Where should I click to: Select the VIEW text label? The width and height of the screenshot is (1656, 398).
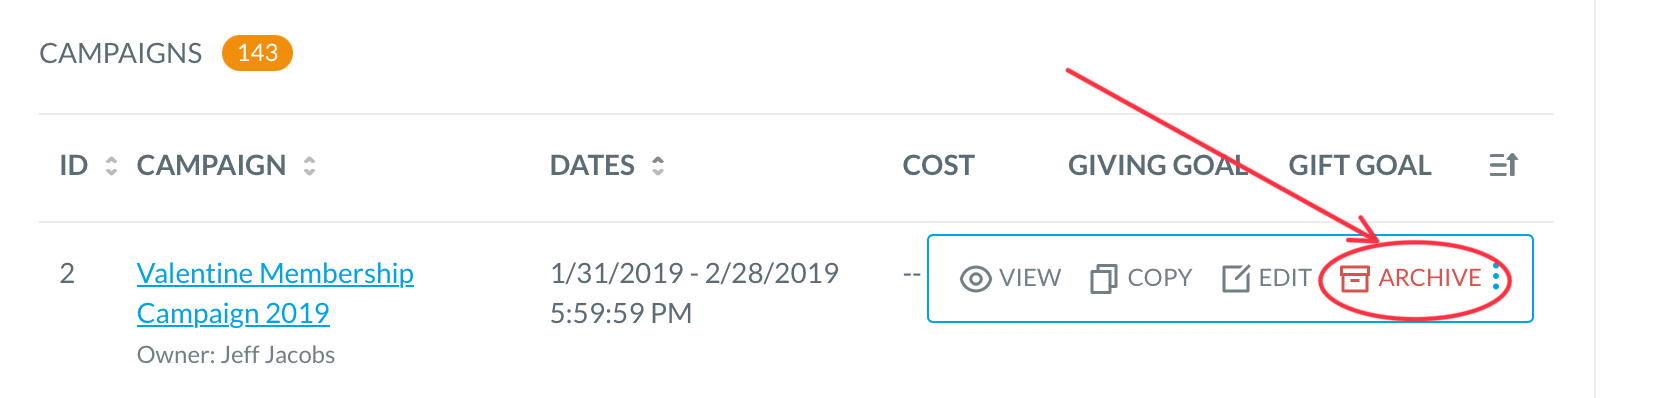[1030, 278]
